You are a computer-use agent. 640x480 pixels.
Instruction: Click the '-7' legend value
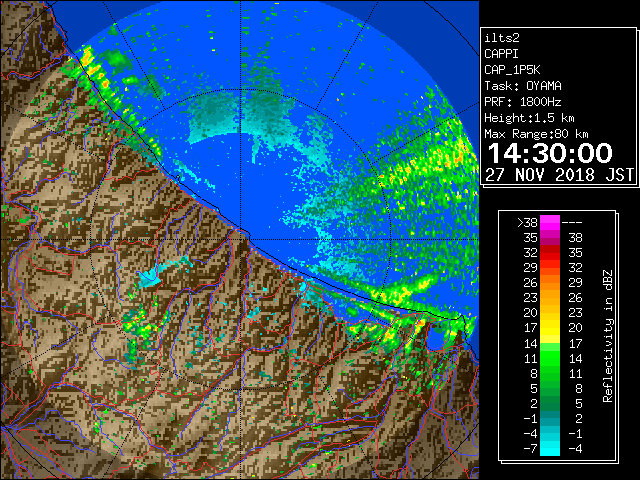click(x=530, y=449)
